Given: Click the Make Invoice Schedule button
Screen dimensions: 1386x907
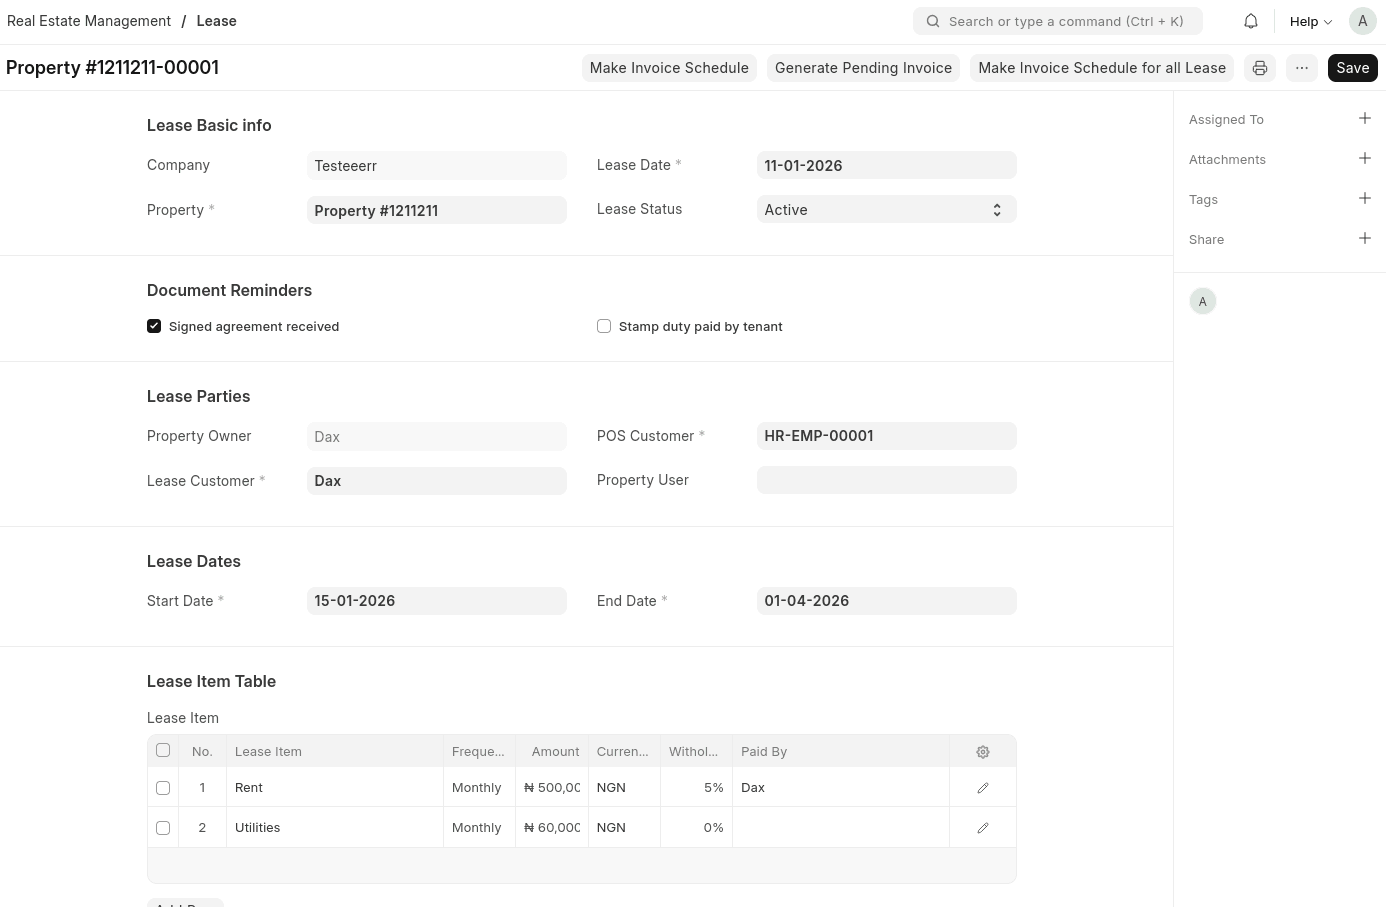Looking at the screenshot, I should point(669,68).
